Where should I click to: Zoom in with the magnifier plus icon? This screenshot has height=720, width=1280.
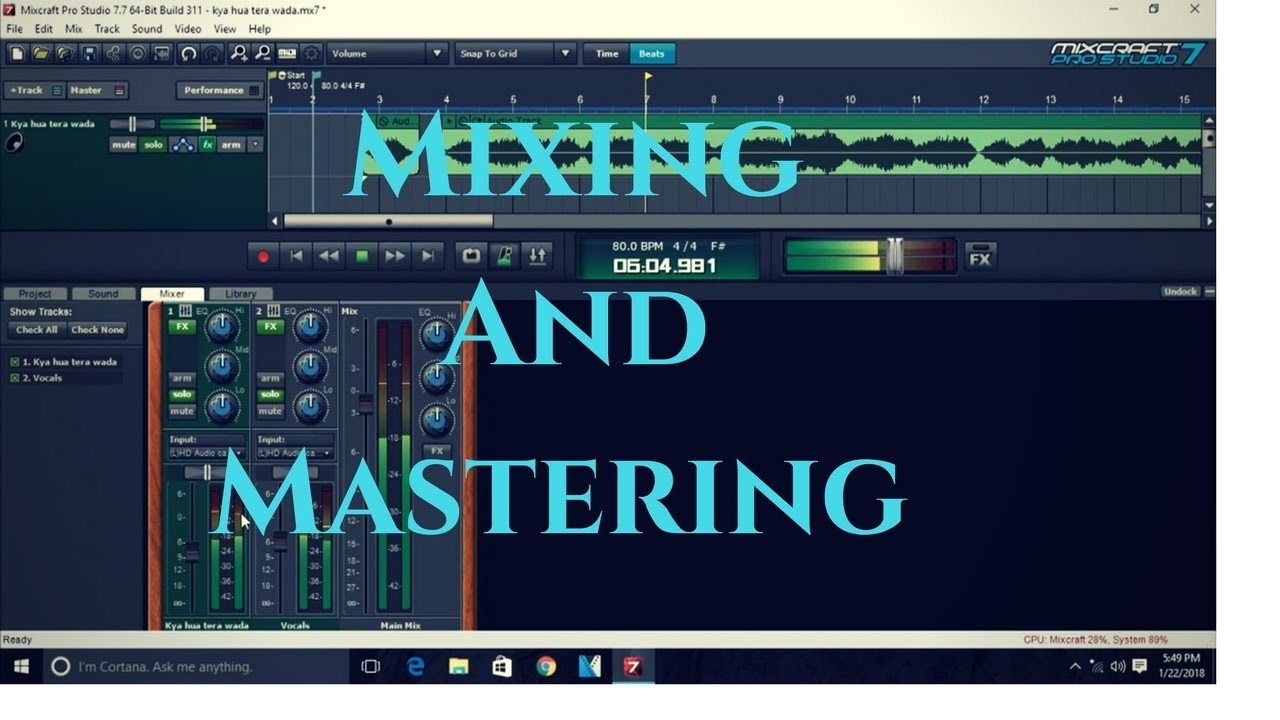pyautogui.click(x=239, y=54)
